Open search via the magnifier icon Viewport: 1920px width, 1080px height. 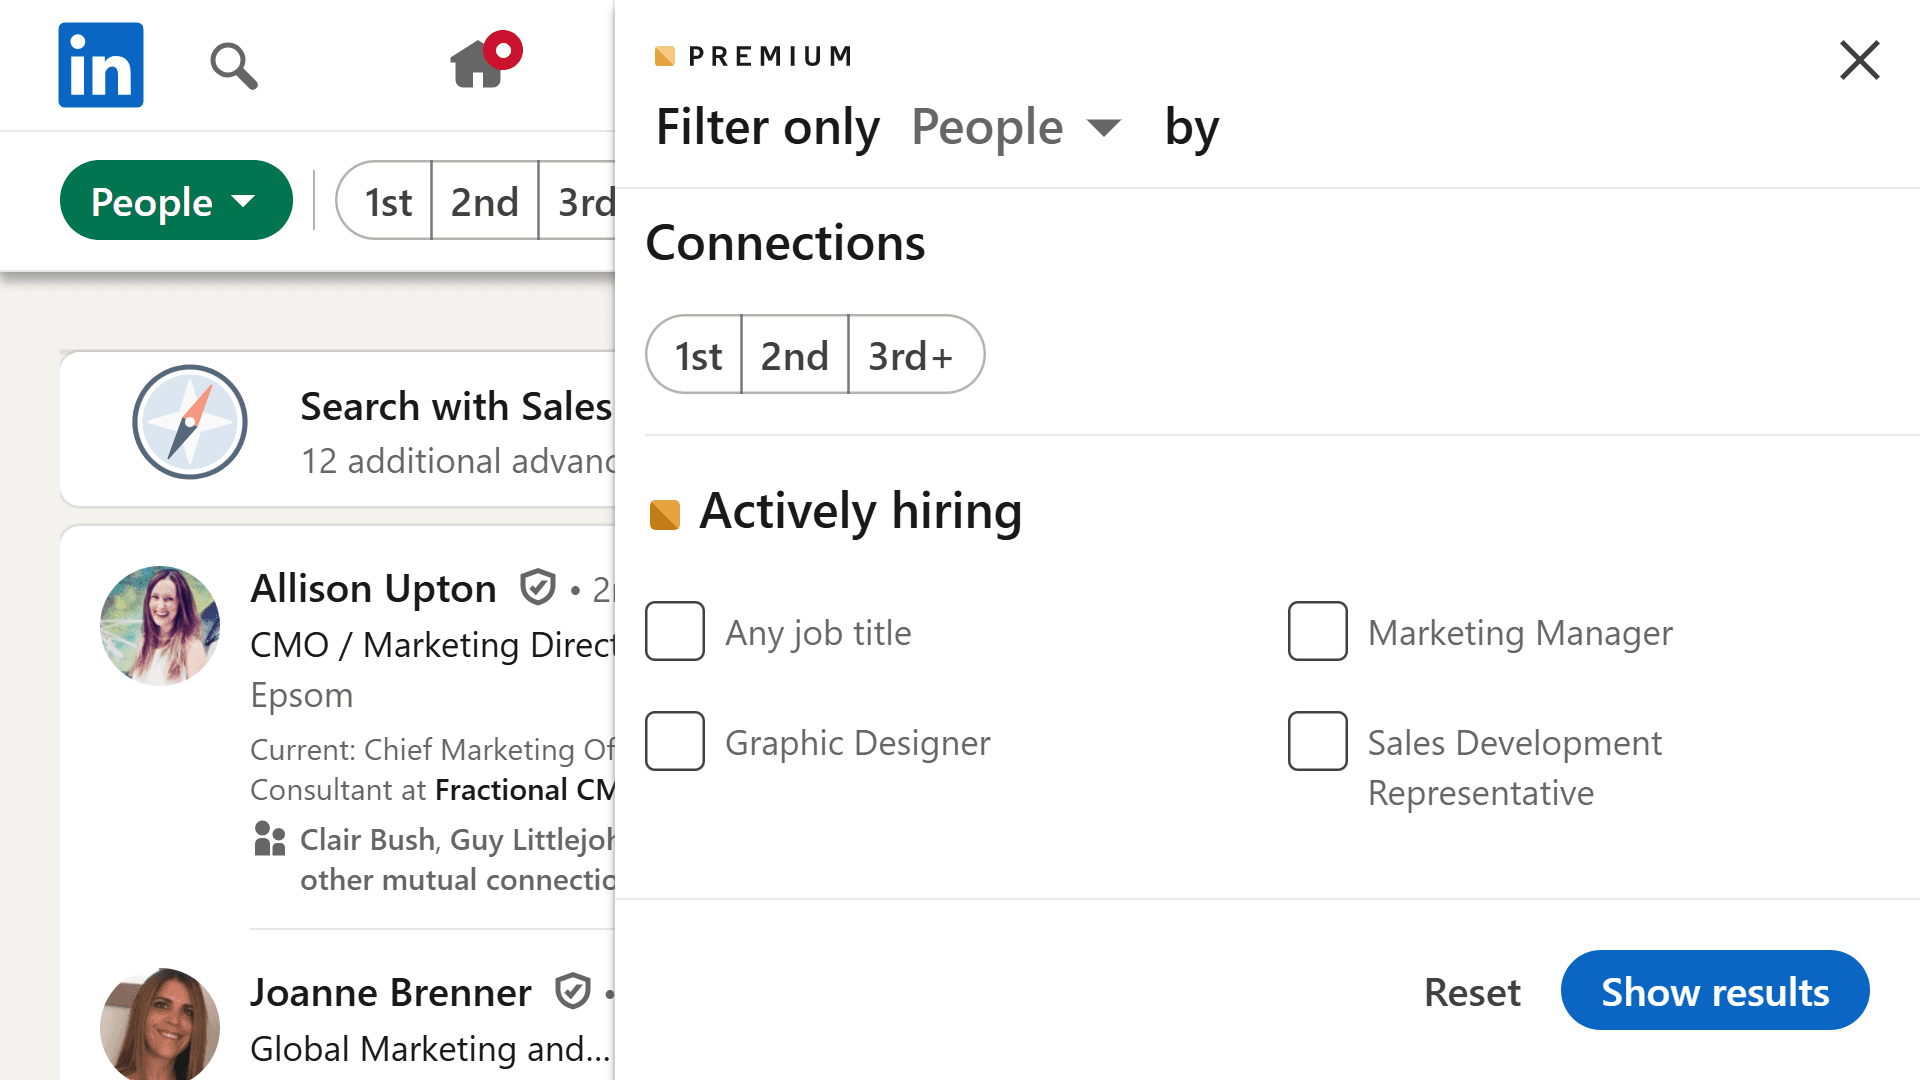tap(232, 65)
